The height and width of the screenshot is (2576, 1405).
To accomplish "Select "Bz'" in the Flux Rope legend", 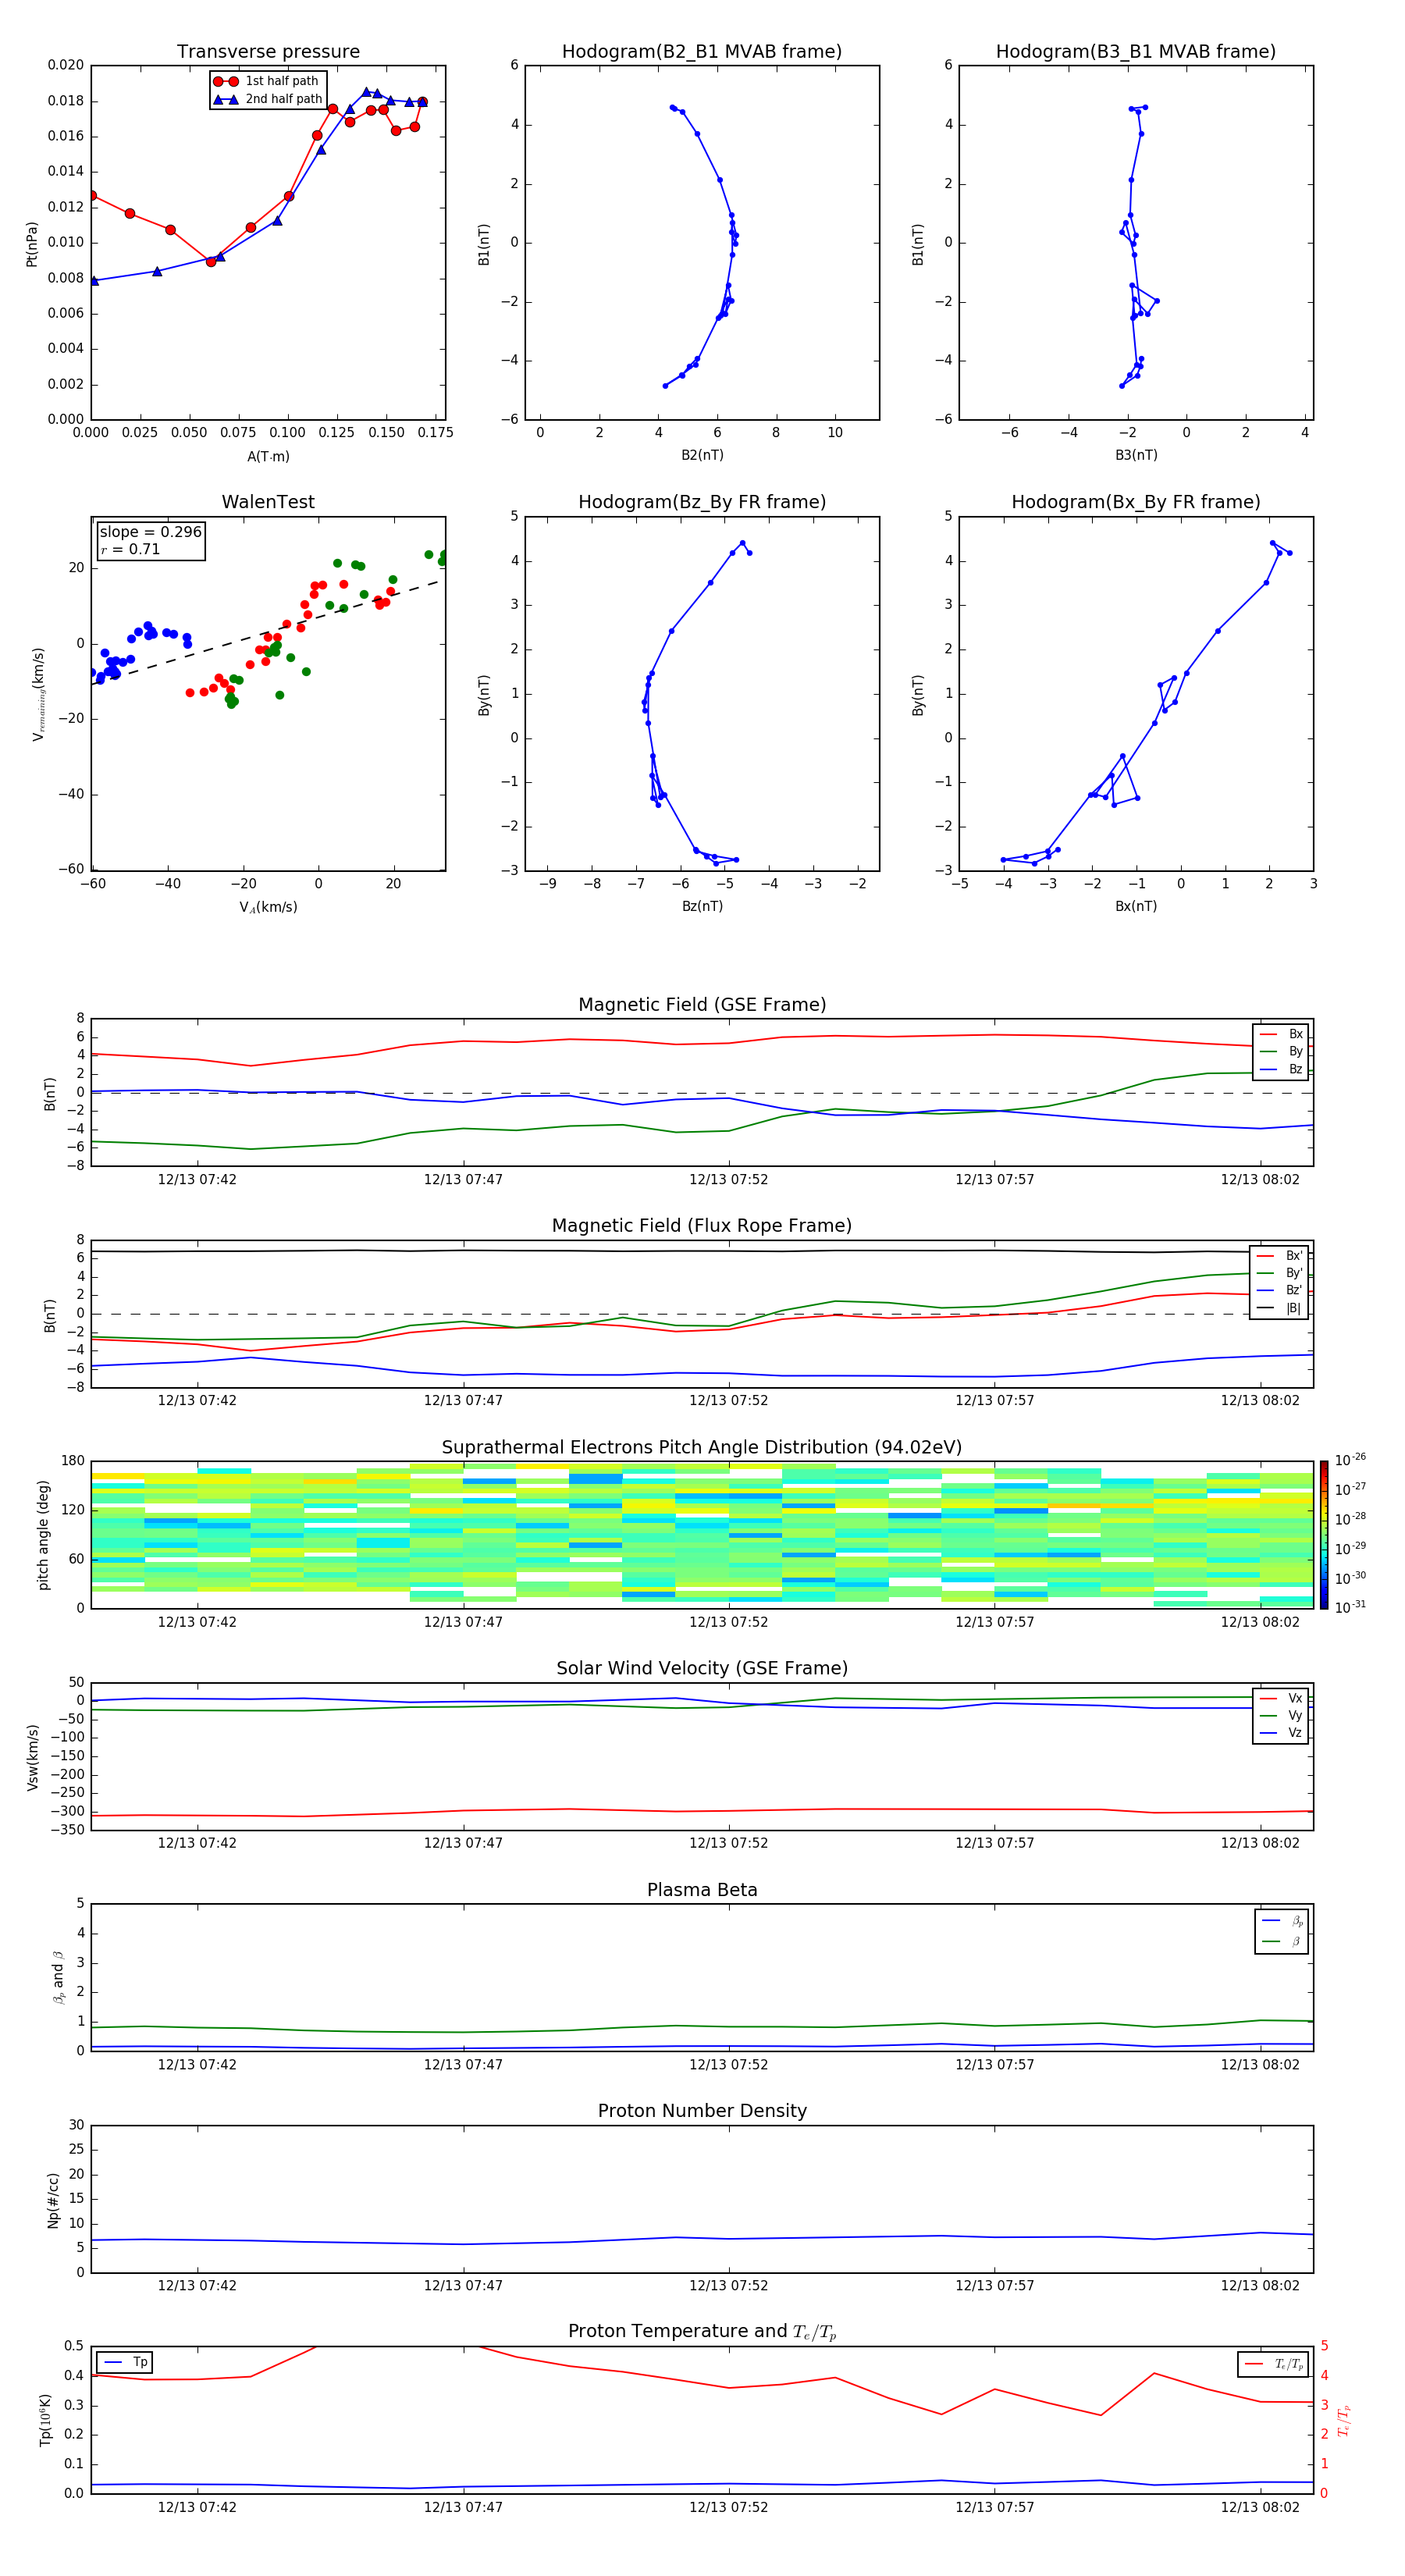I will (1280, 1290).
